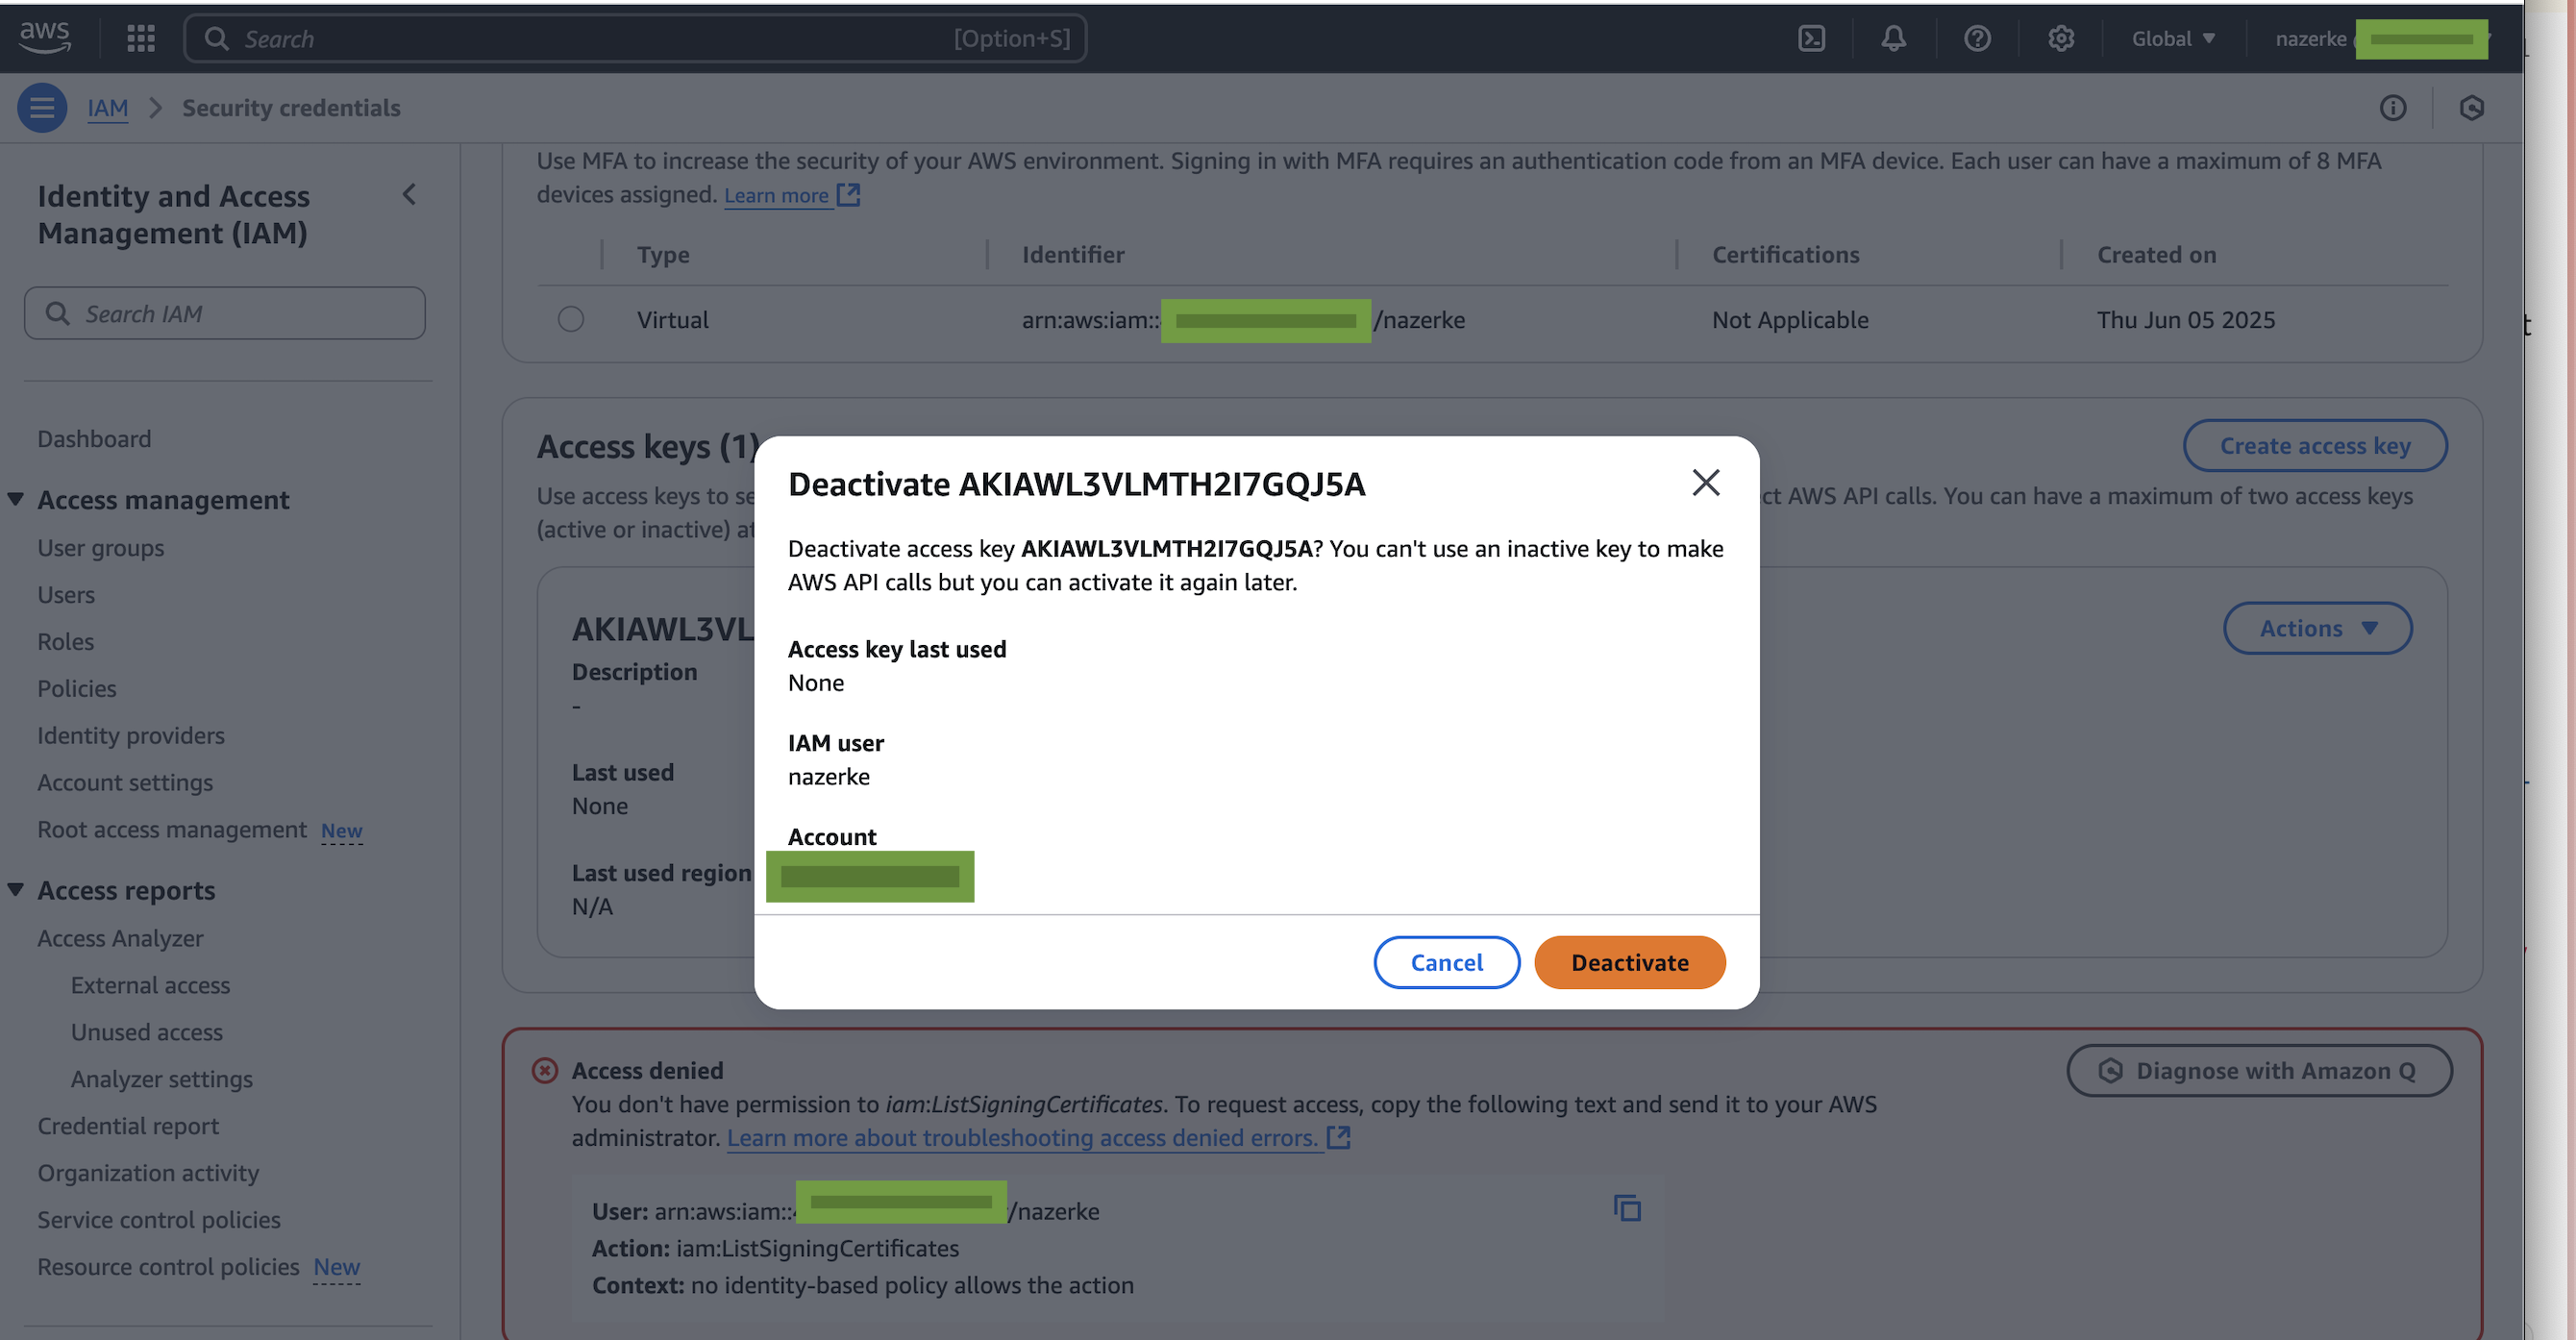Open Credential report in sidebar

(x=128, y=1126)
